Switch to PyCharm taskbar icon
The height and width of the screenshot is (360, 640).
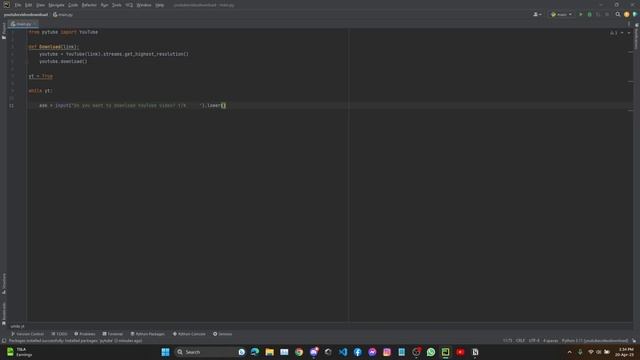point(446,352)
